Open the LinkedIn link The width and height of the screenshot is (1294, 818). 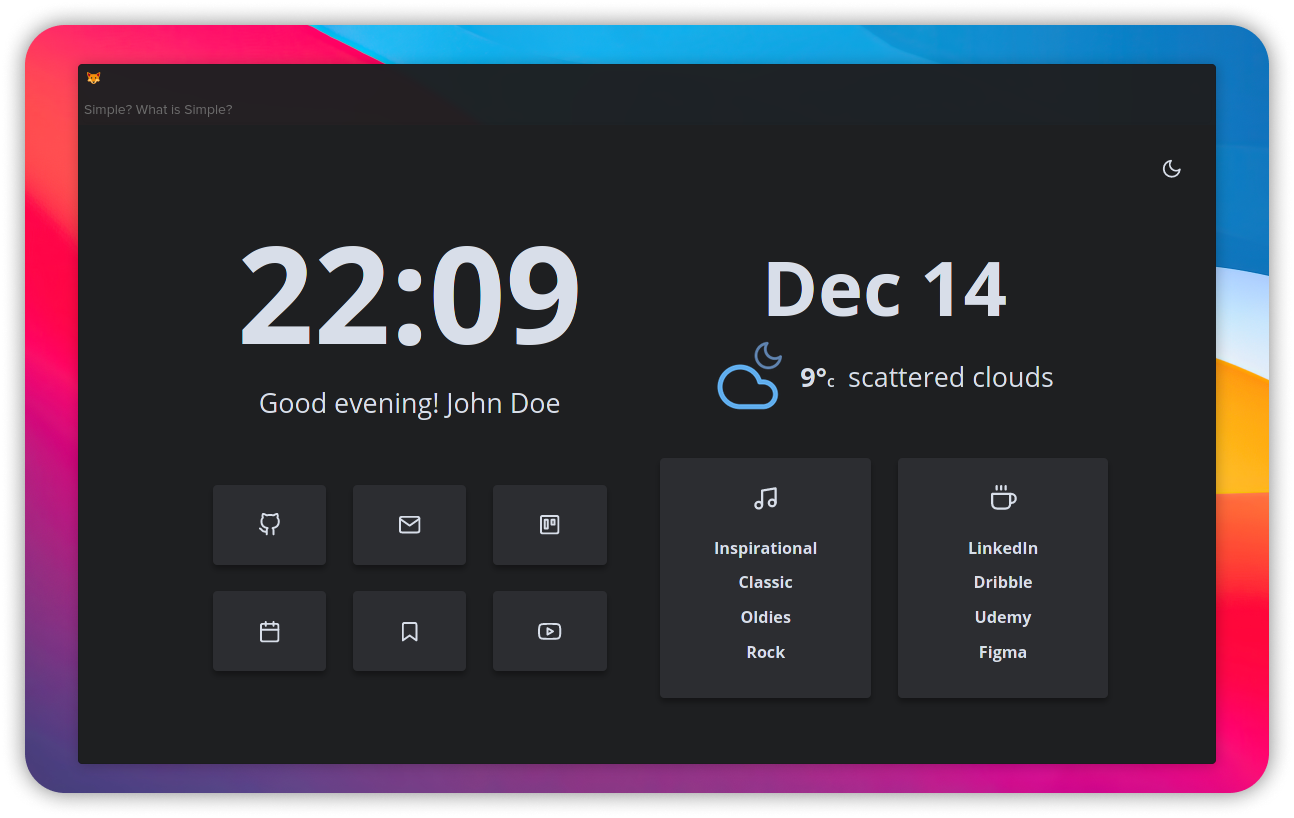point(1003,548)
